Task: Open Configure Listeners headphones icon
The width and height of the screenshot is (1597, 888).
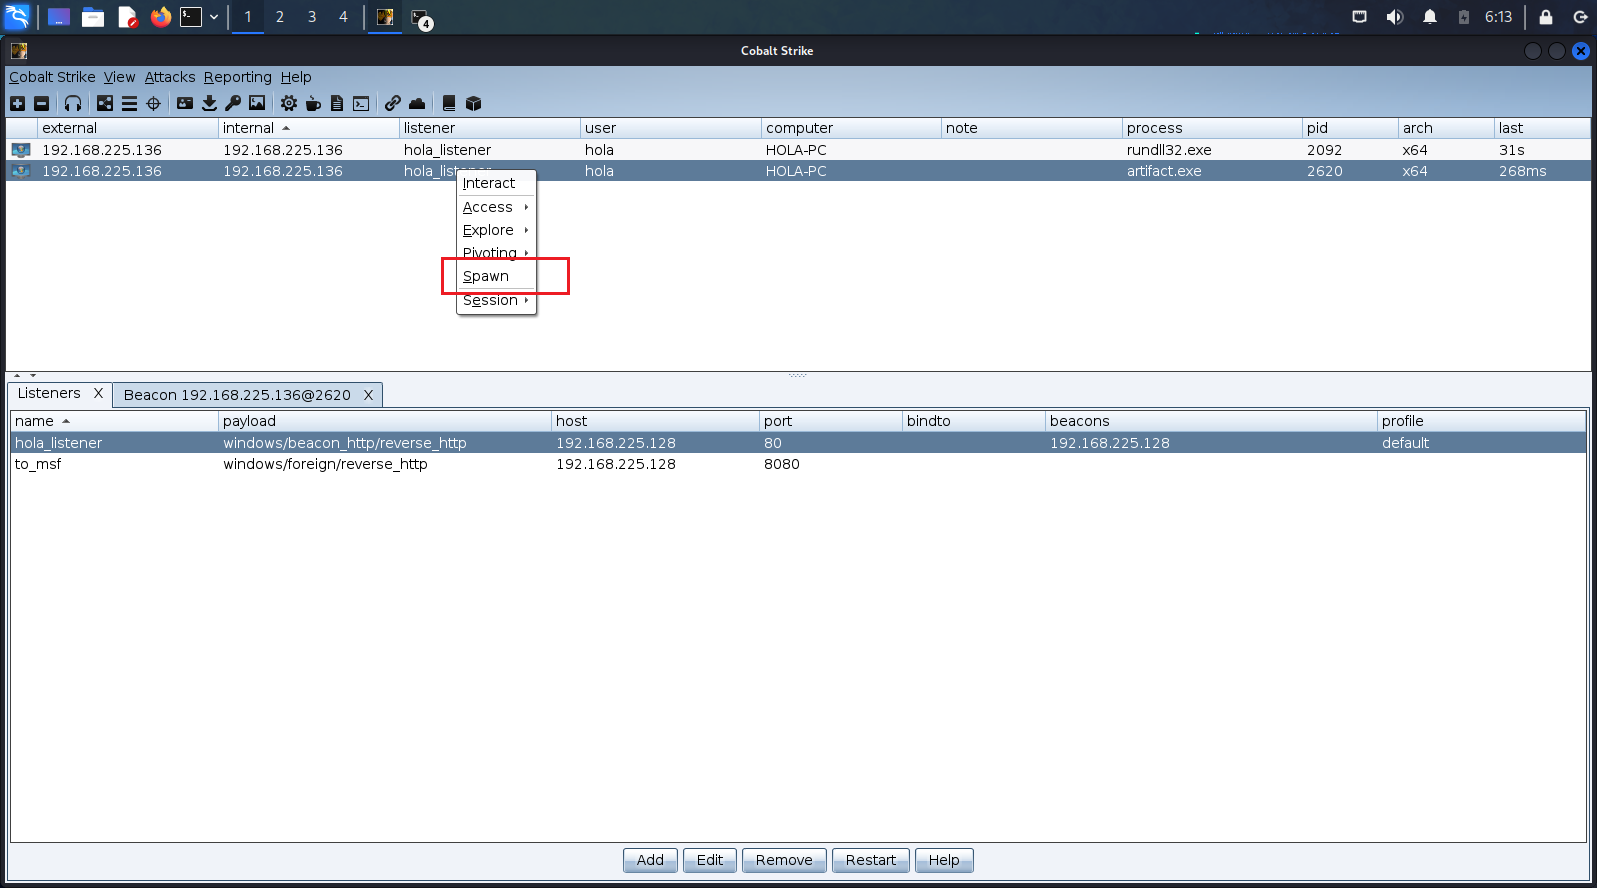Action: tap(73, 103)
